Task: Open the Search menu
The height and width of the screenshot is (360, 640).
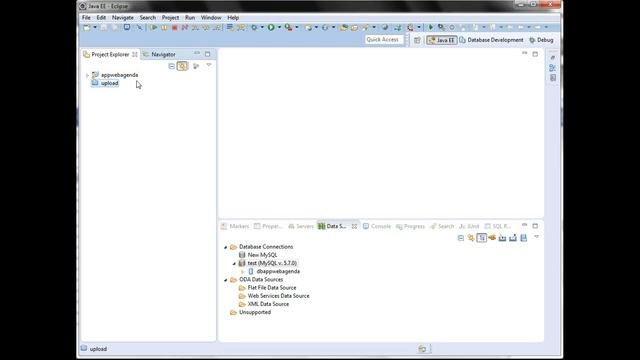Action: pyautogui.click(x=147, y=18)
